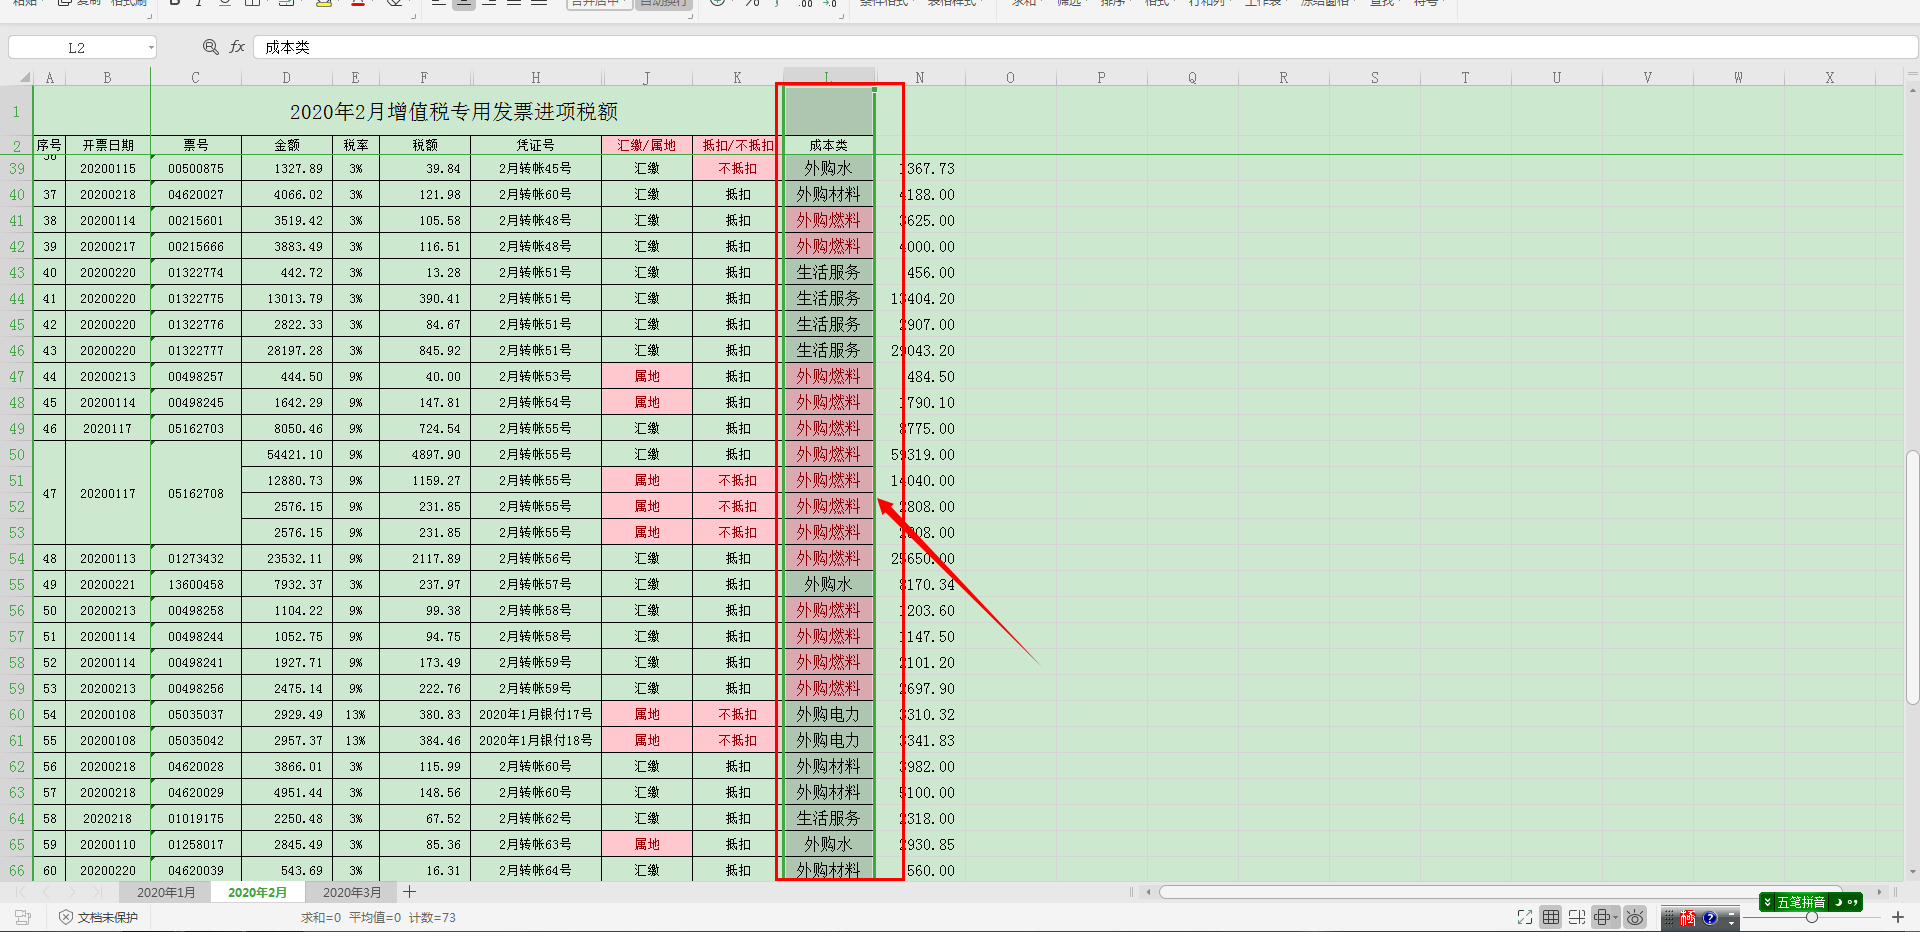Click the select-all corner of the grid
The width and height of the screenshot is (1920, 932).
[17, 77]
